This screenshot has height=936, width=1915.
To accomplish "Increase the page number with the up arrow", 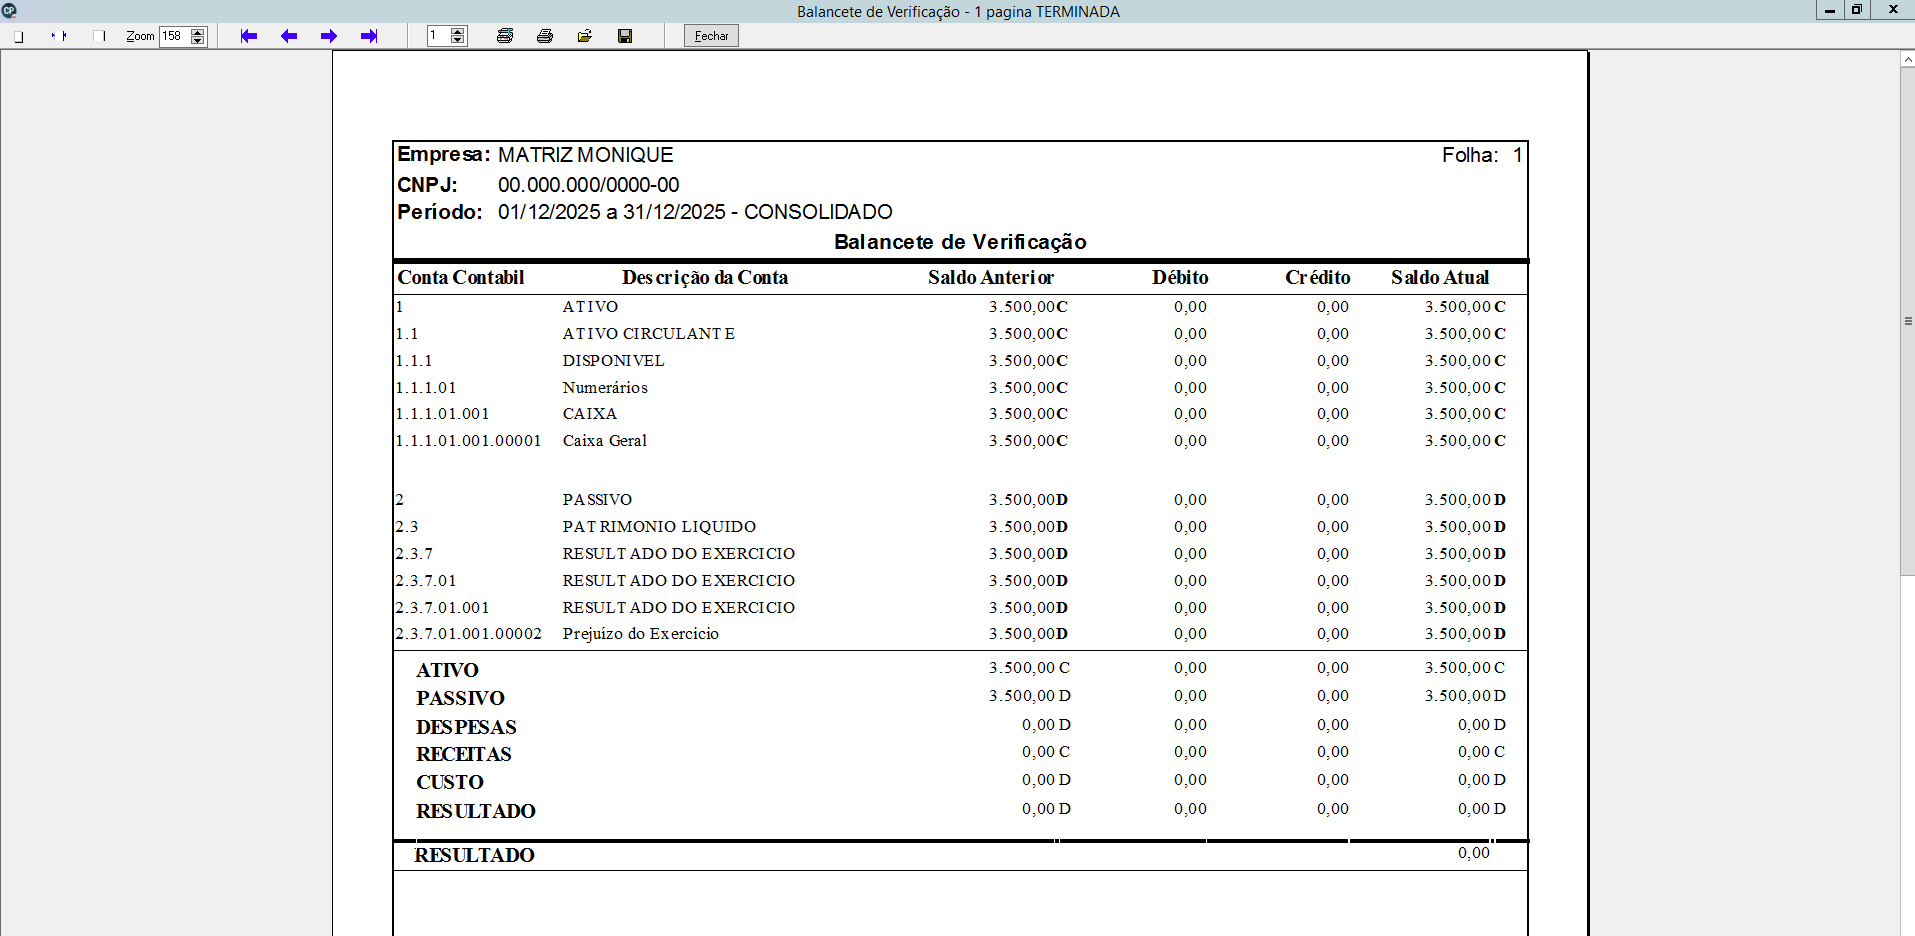I will 458,32.
